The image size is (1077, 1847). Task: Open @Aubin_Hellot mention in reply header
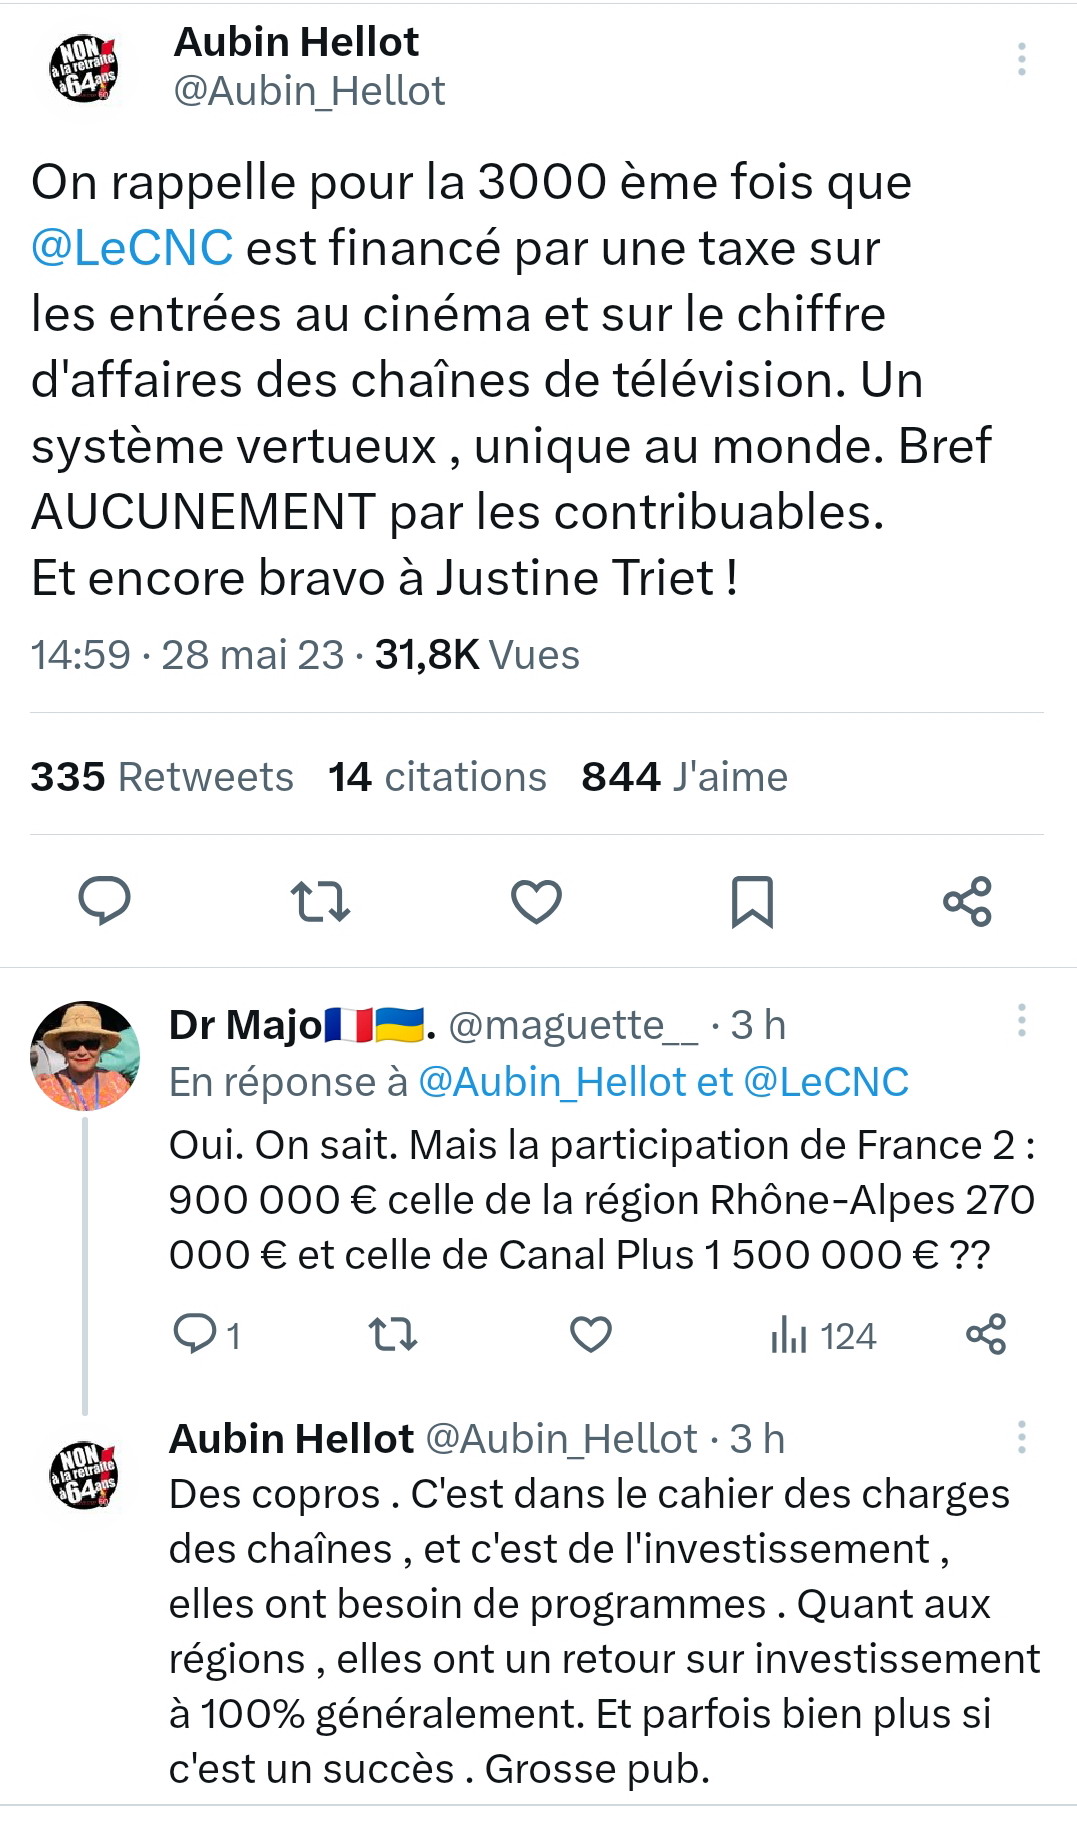click(x=551, y=1082)
